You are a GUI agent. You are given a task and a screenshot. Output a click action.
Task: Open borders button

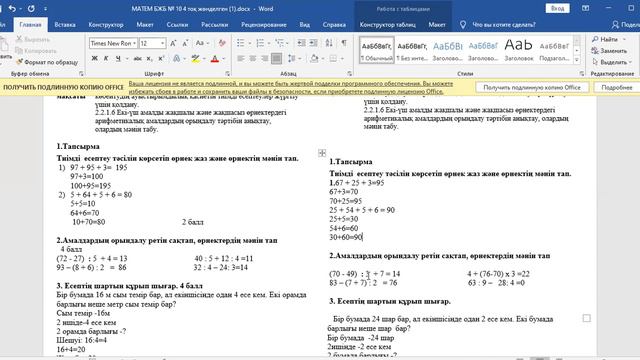coord(333,59)
